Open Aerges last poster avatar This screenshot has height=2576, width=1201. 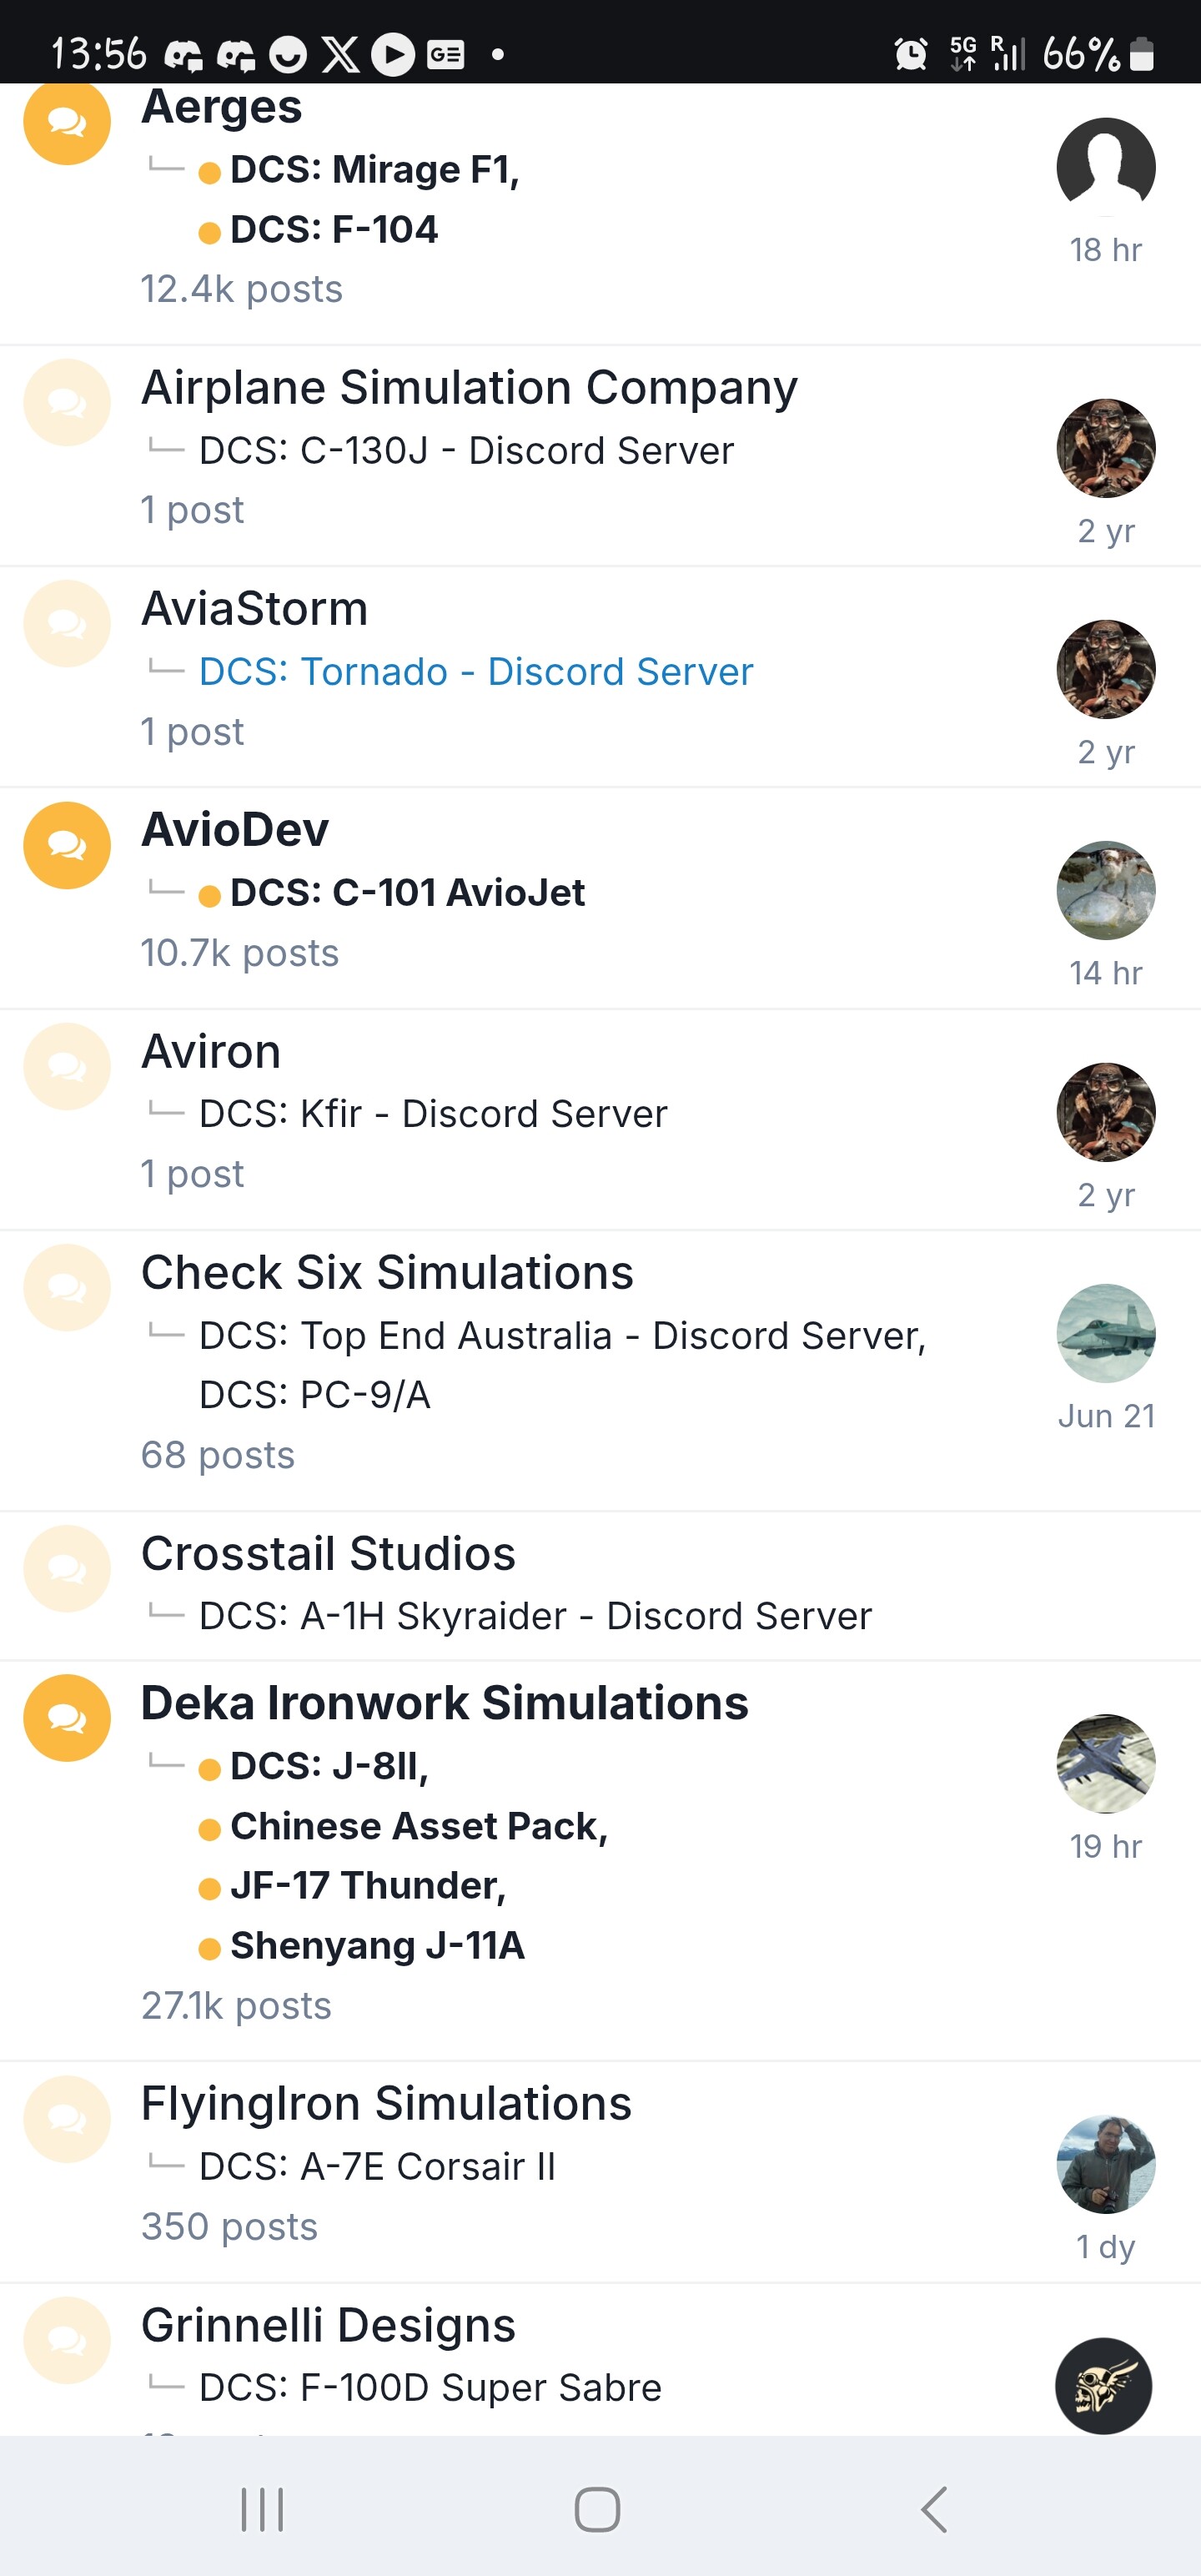(x=1106, y=167)
